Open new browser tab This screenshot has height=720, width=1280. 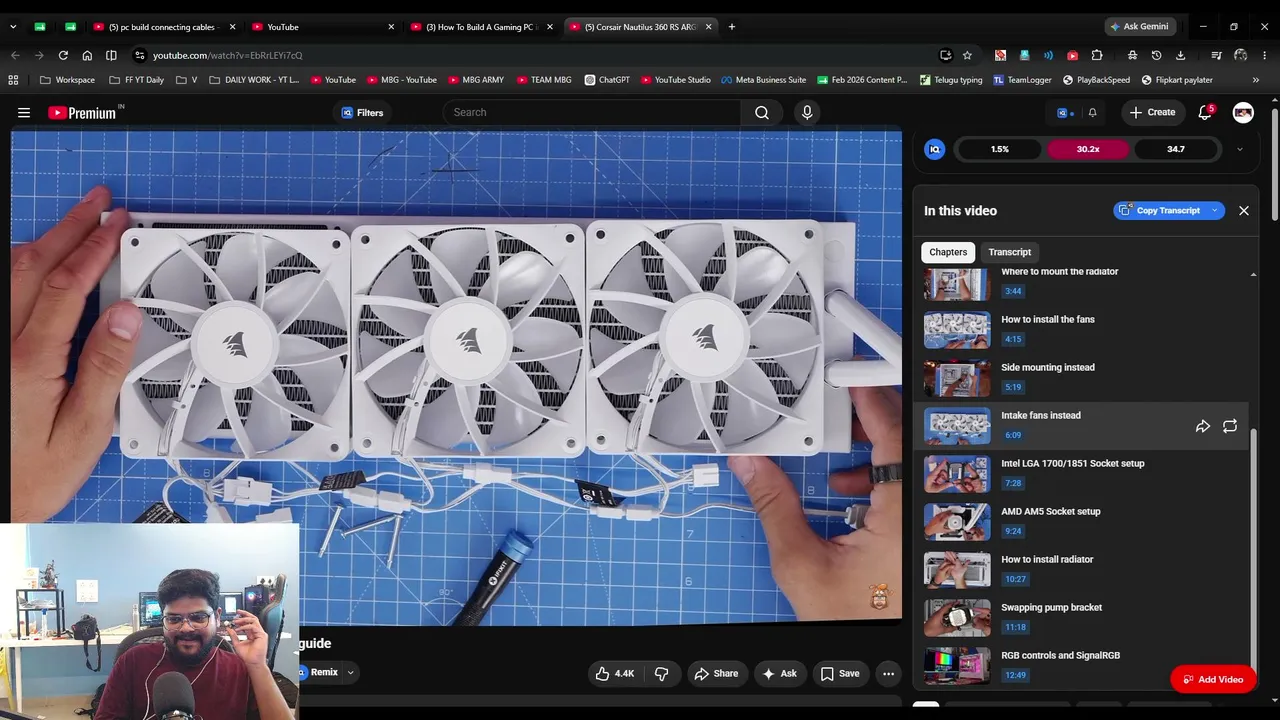731,27
